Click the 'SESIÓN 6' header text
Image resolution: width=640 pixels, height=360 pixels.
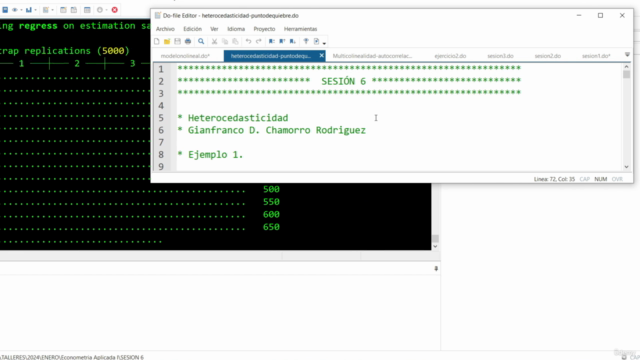(x=343, y=82)
